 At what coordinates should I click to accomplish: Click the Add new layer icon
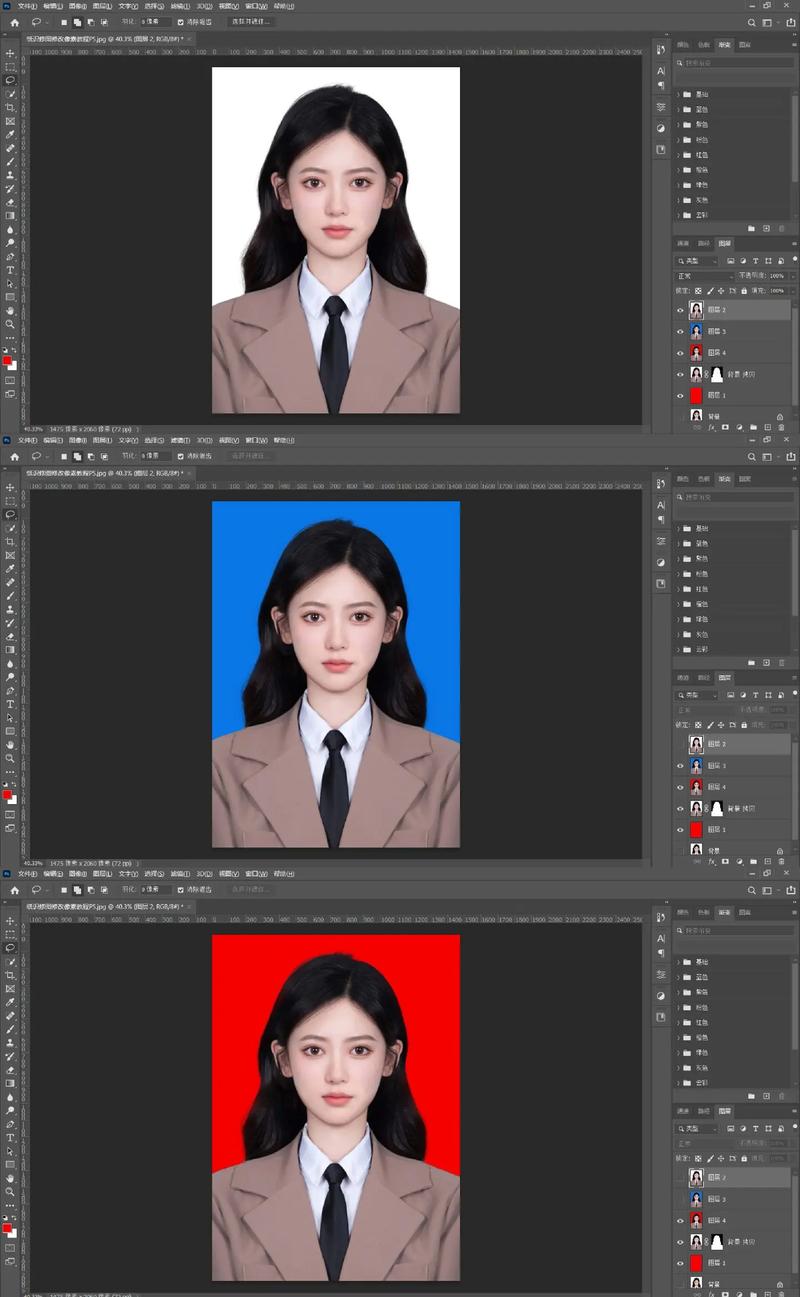click(x=767, y=426)
